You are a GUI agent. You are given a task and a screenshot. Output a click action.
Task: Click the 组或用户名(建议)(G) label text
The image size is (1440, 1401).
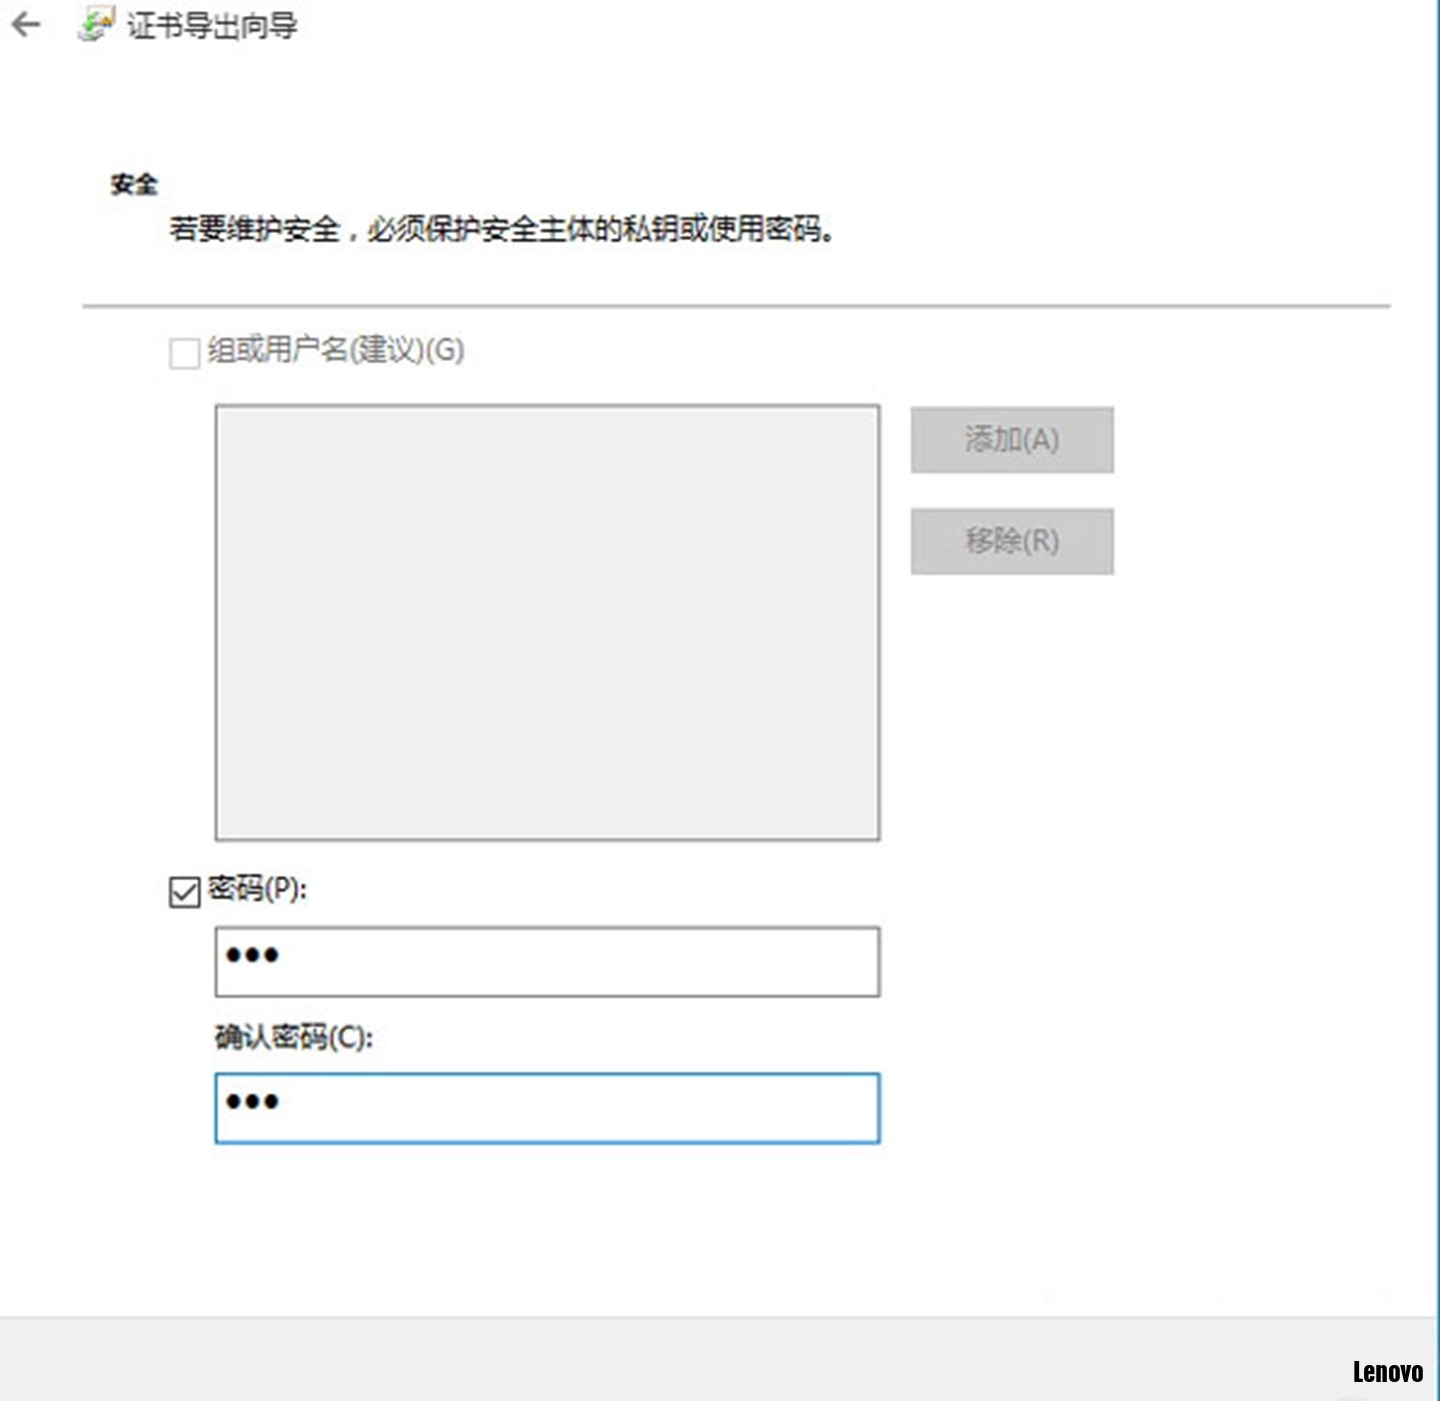pos(336,351)
